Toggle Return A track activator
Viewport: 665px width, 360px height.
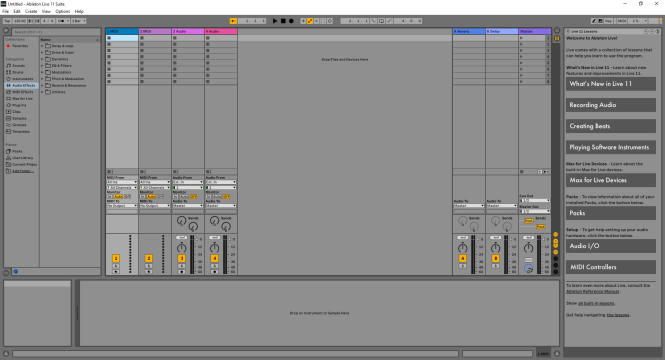[463, 258]
